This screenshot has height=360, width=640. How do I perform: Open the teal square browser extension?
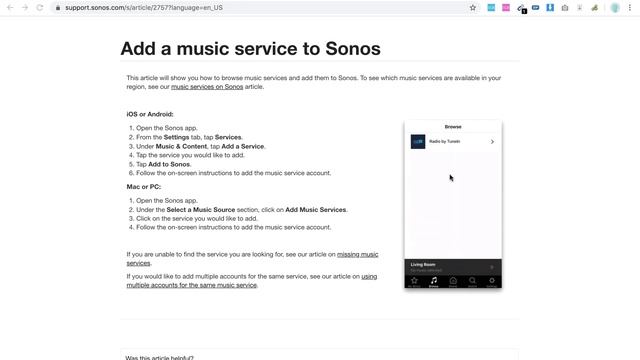click(491, 8)
